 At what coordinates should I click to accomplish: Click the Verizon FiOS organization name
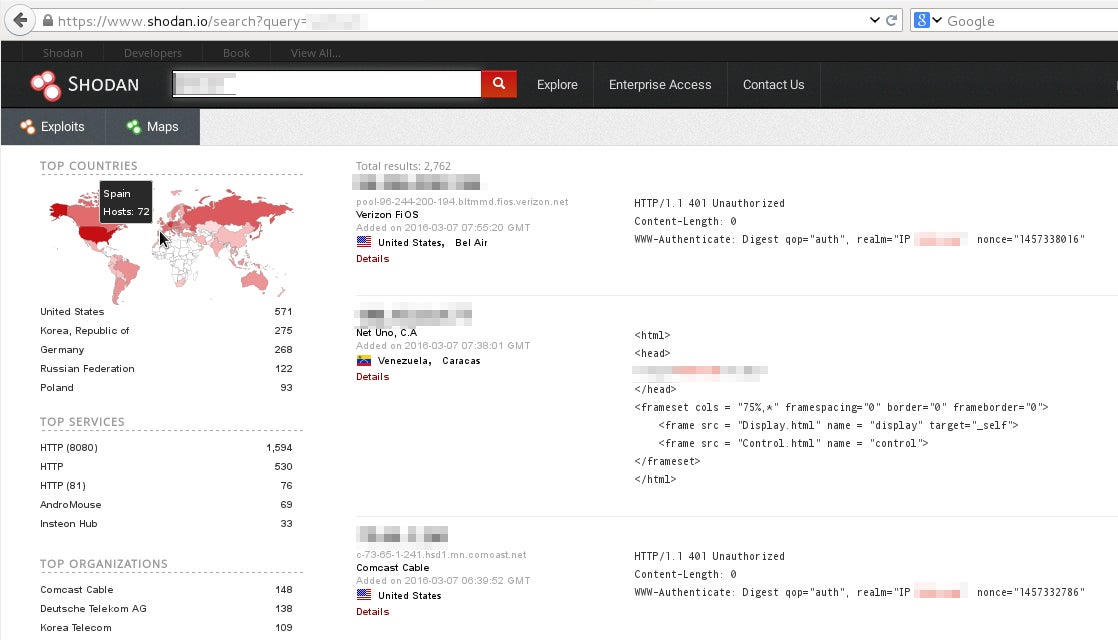(x=387, y=215)
